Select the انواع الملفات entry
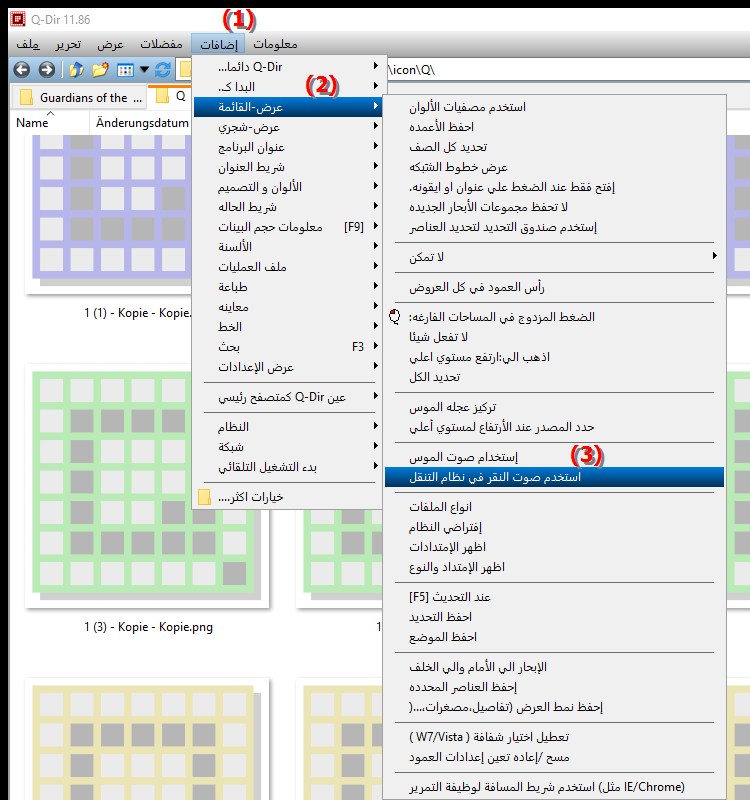 point(554,507)
